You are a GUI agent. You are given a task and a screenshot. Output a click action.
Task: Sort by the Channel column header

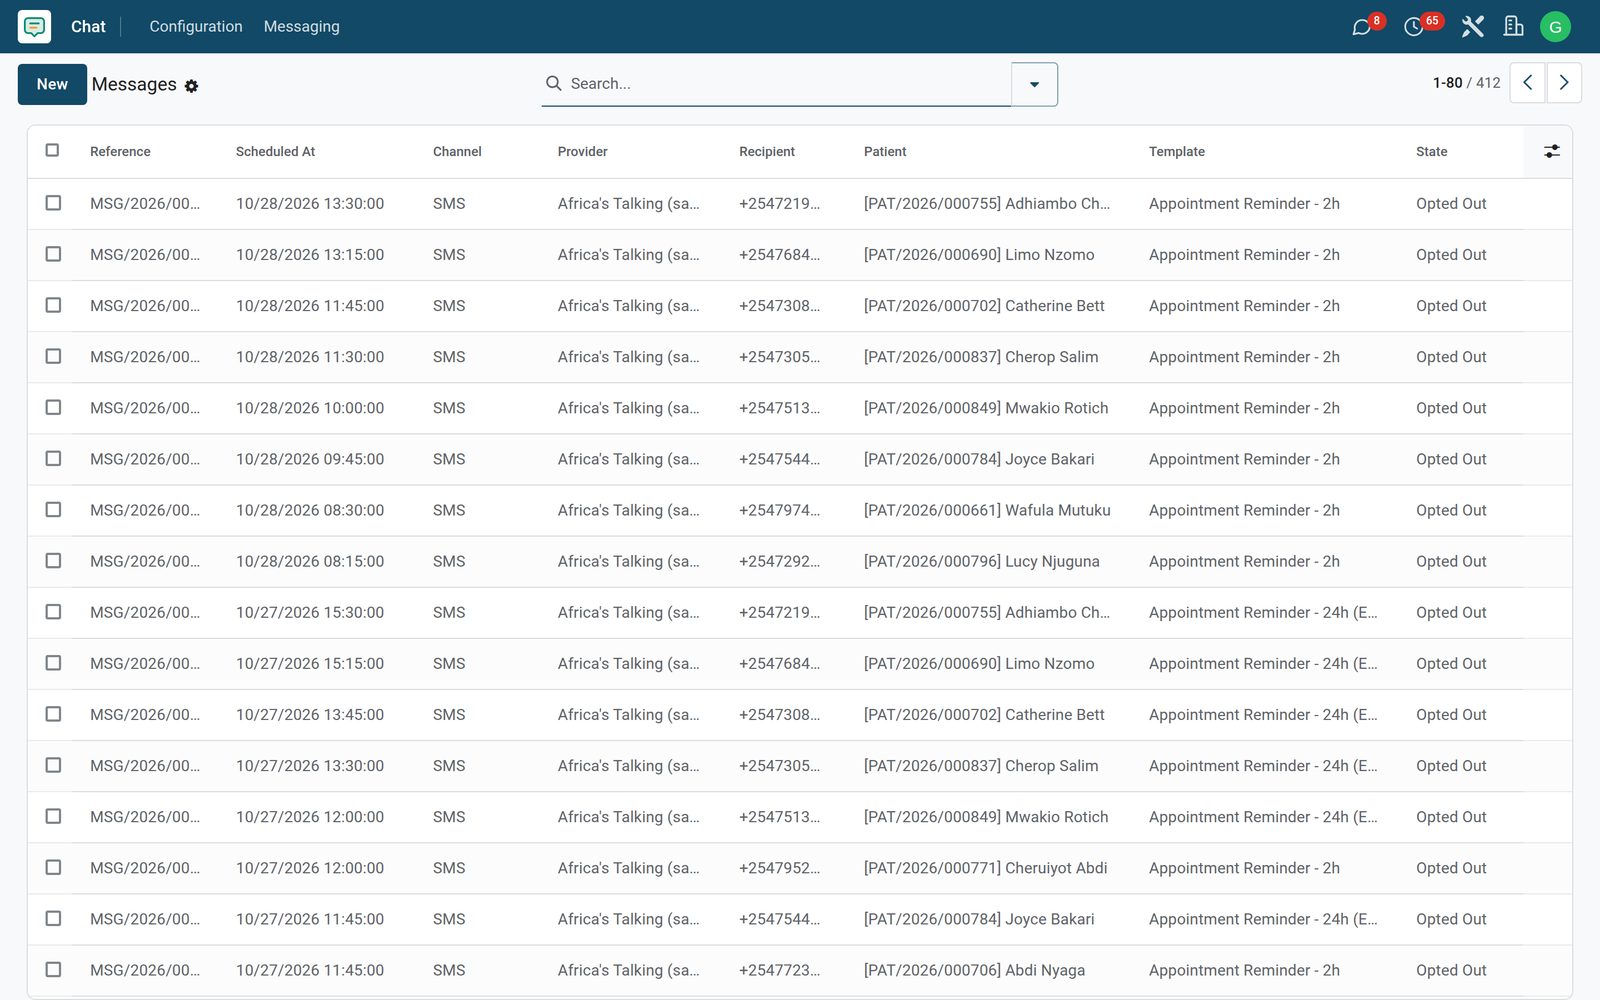[x=457, y=152]
